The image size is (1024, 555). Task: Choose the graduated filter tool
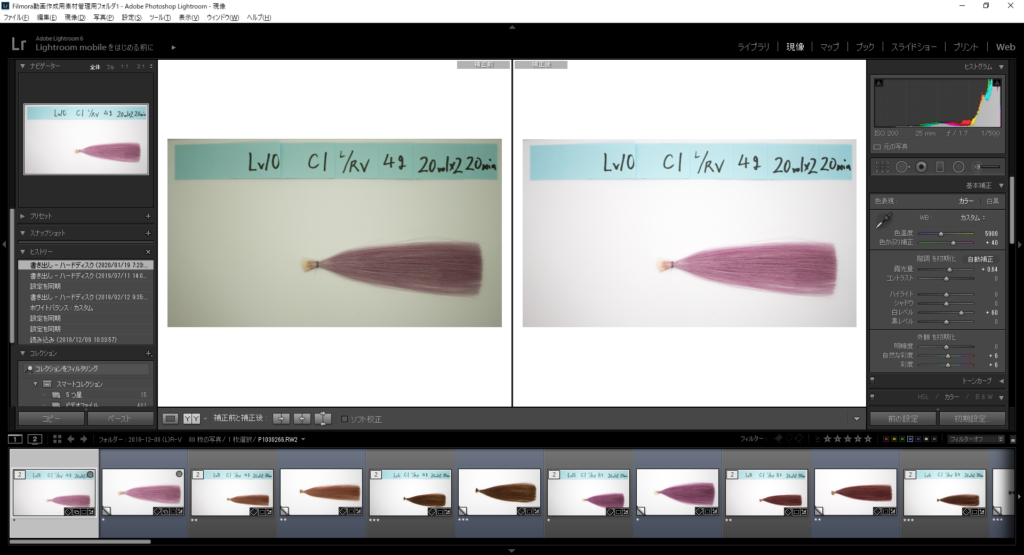coord(940,166)
